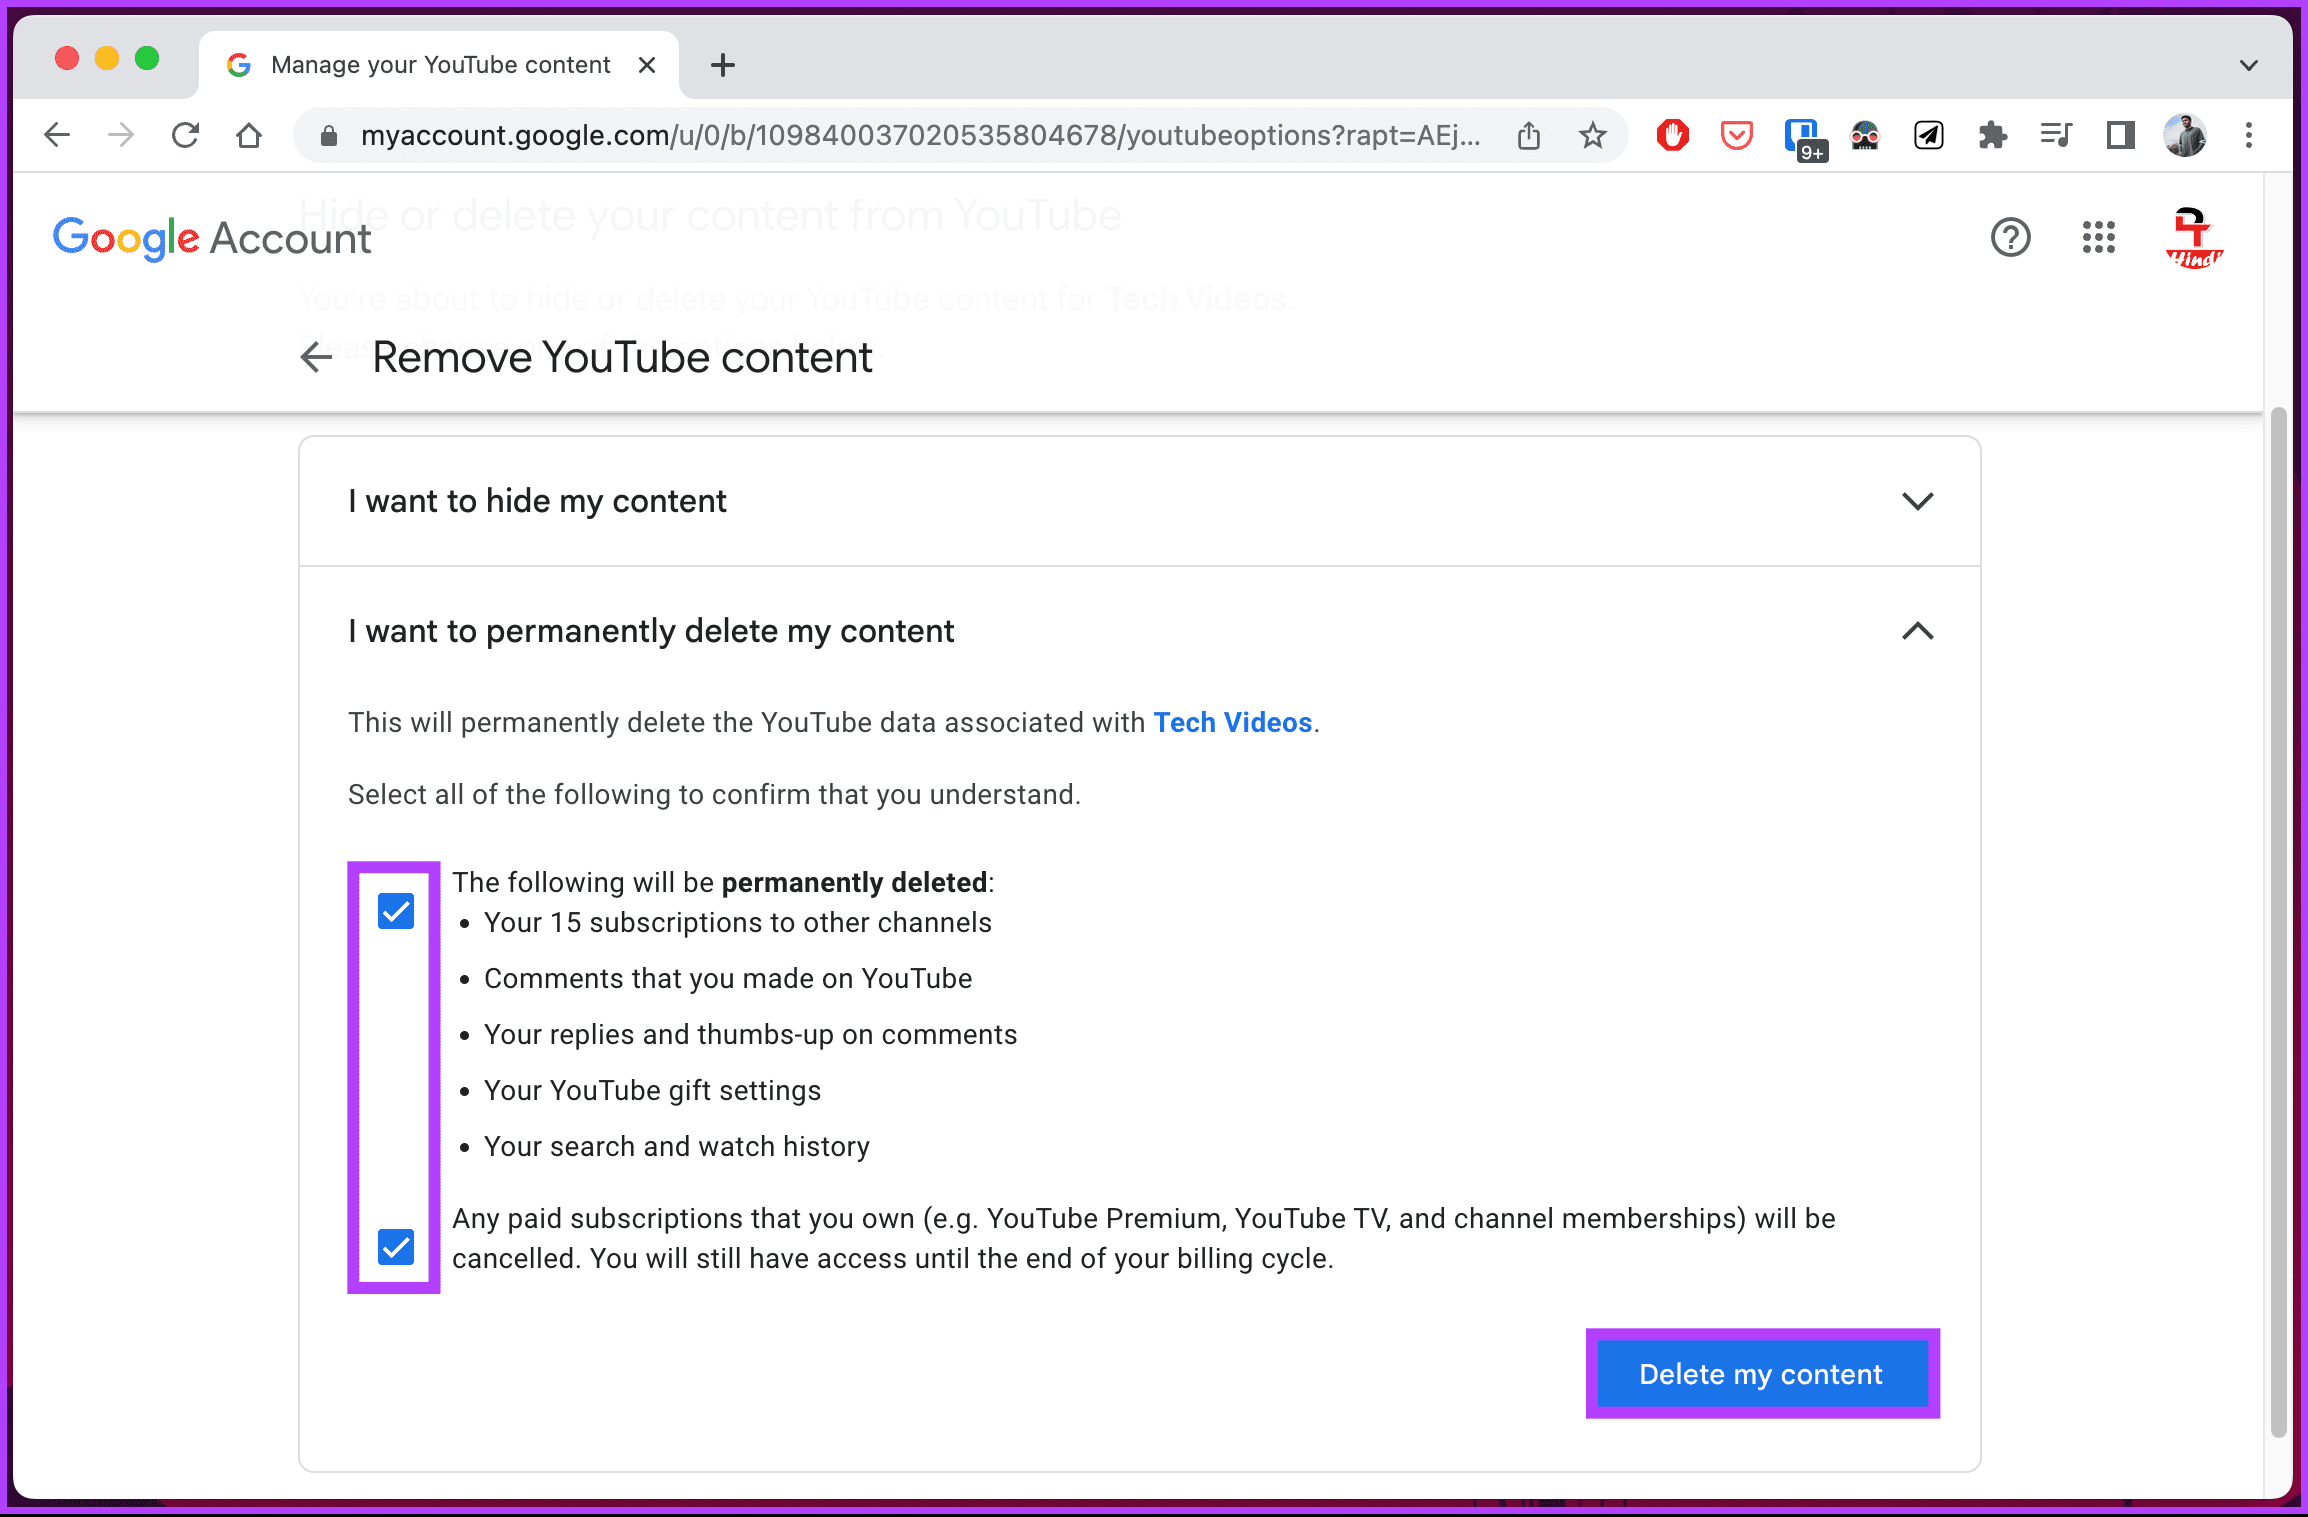Open the Tech Videos link
The image size is (2308, 1517).
(x=1232, y=722)
